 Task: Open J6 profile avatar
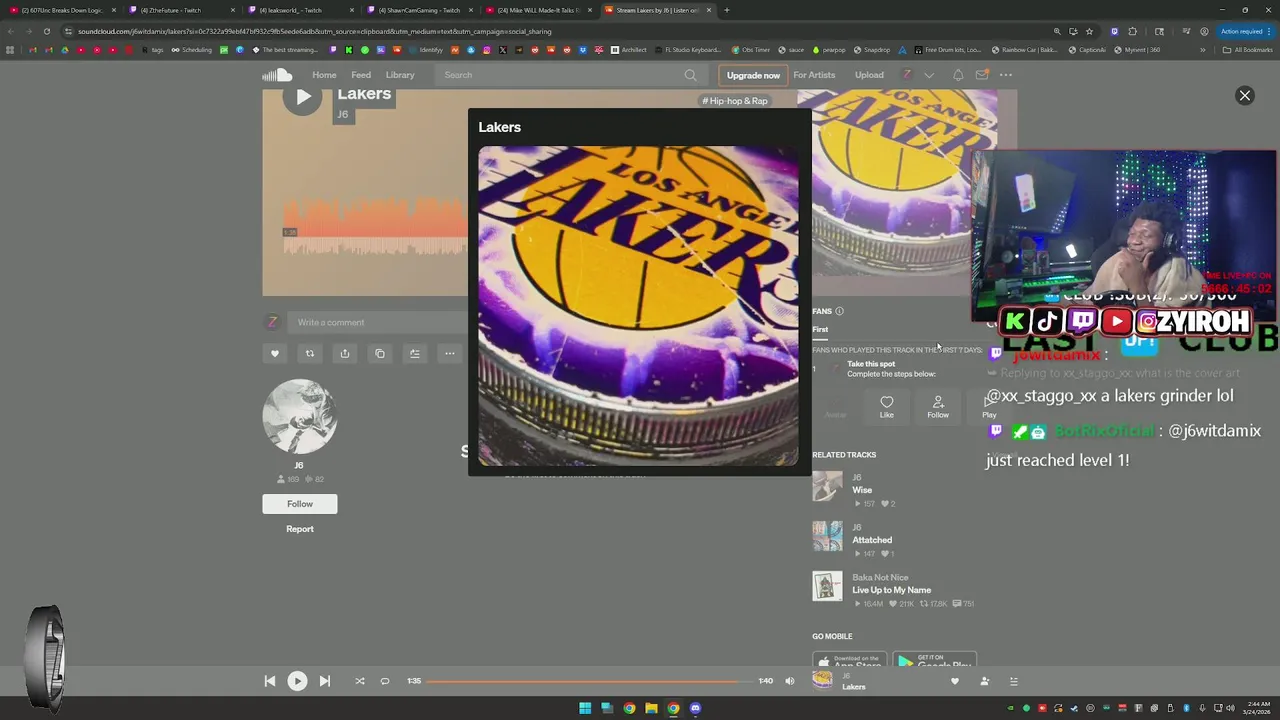coord(300,417)
